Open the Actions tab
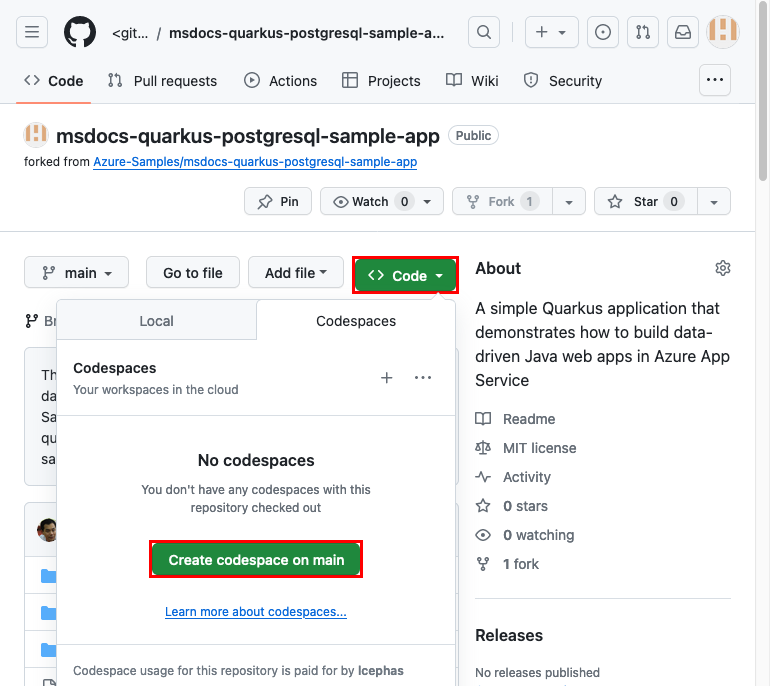 pyautogui.click(x=281, y=81)
